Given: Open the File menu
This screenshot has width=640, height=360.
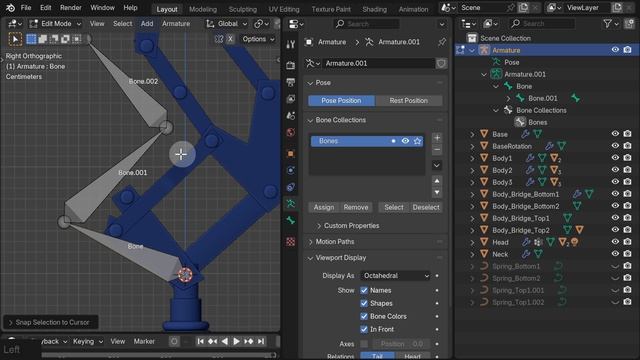Looking at the screenshot, I should click(x=26, y=8).
